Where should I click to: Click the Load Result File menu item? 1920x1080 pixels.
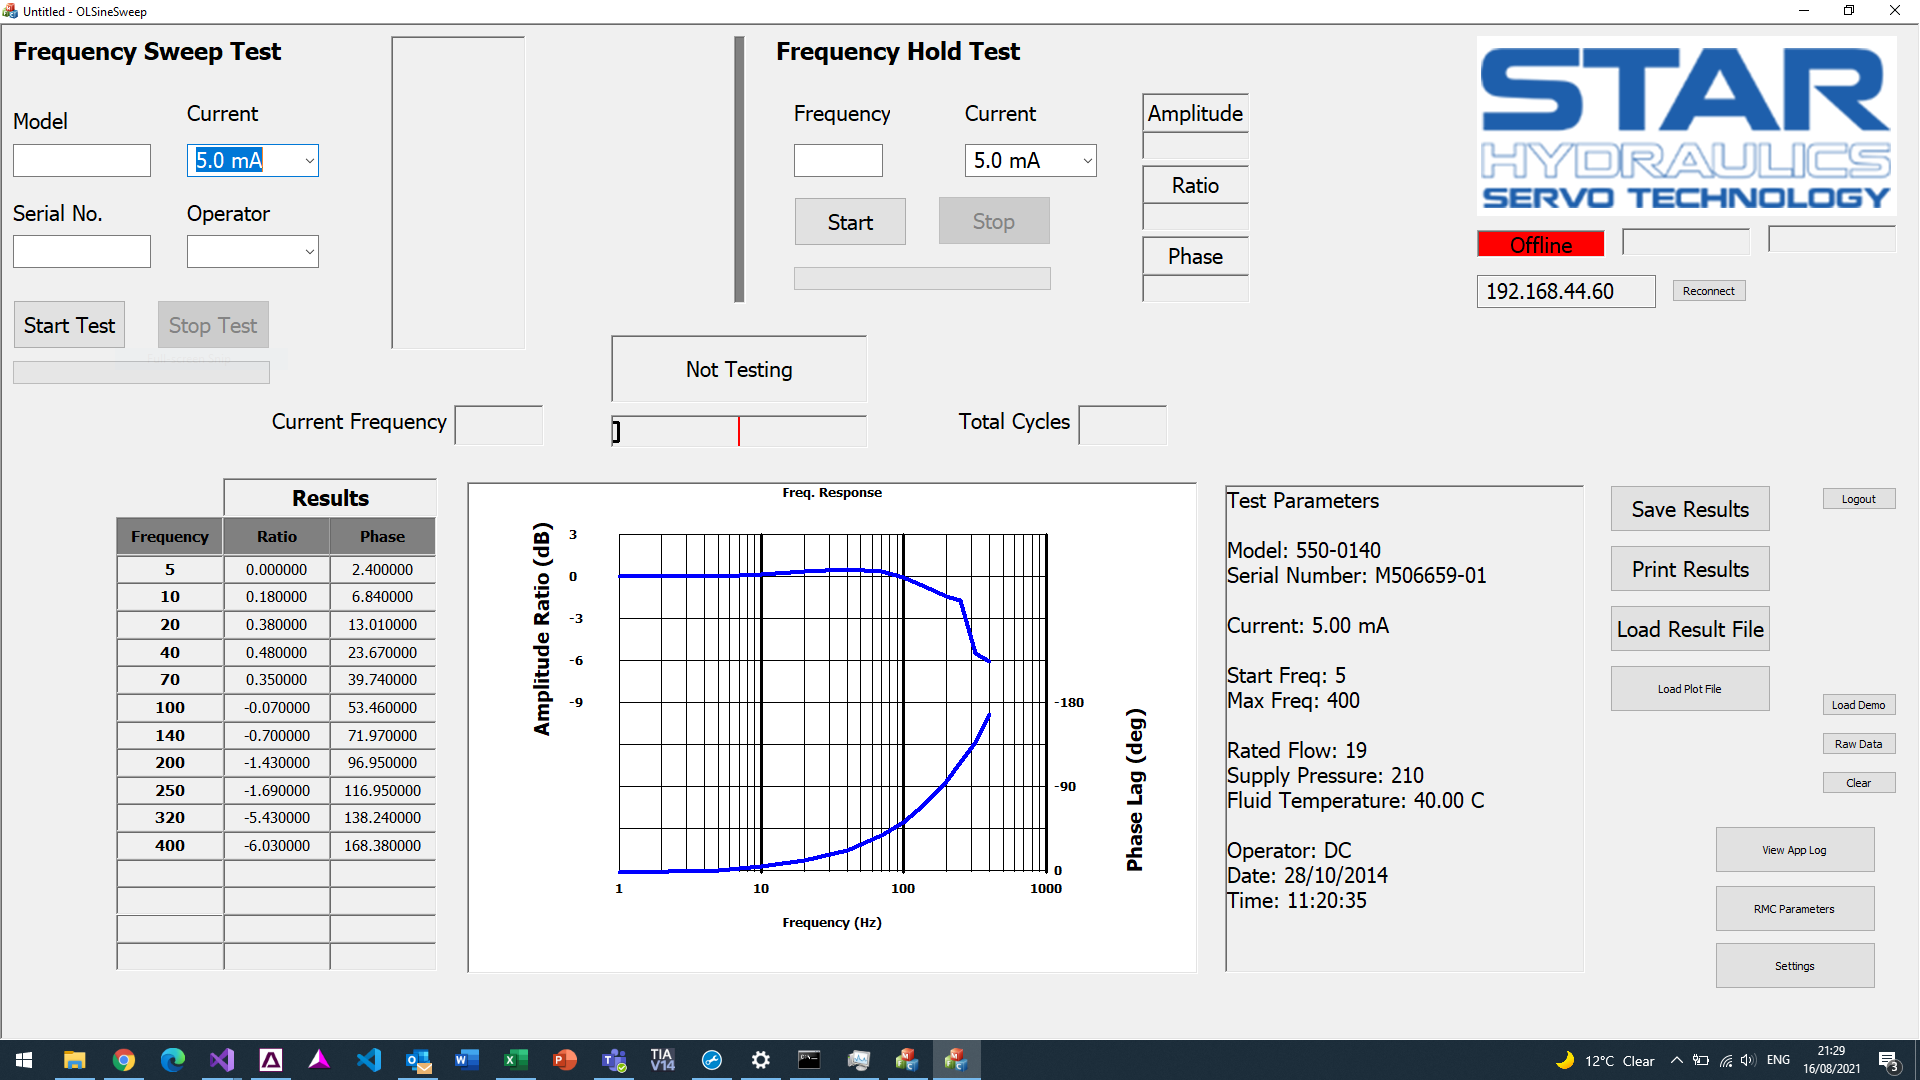[1689, 629]
